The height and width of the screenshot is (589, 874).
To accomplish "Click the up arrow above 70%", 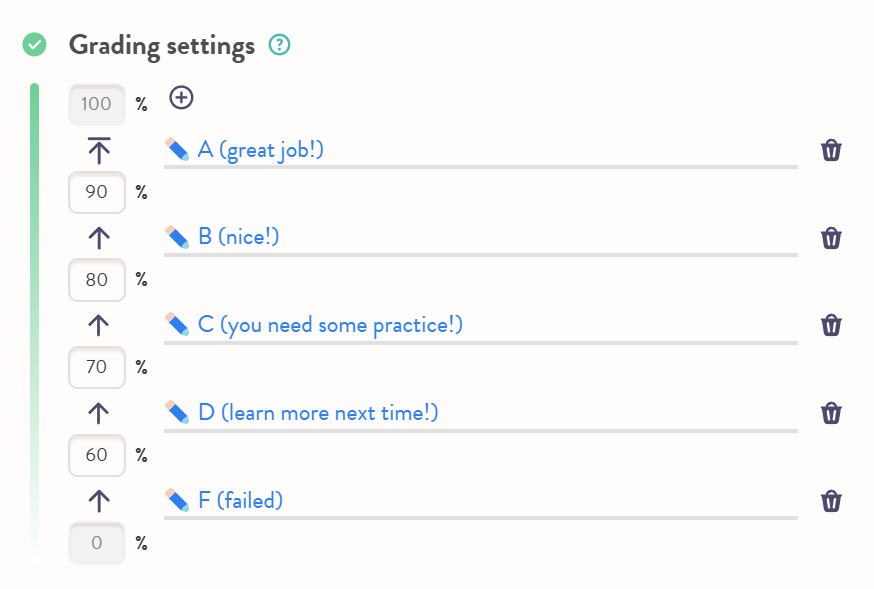I will tap(98, 325).
